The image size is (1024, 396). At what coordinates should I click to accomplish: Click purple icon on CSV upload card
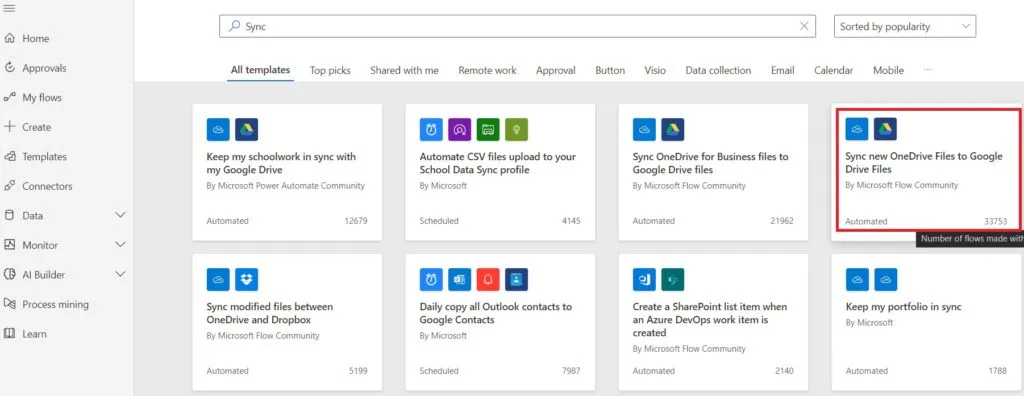pos(460,129)
